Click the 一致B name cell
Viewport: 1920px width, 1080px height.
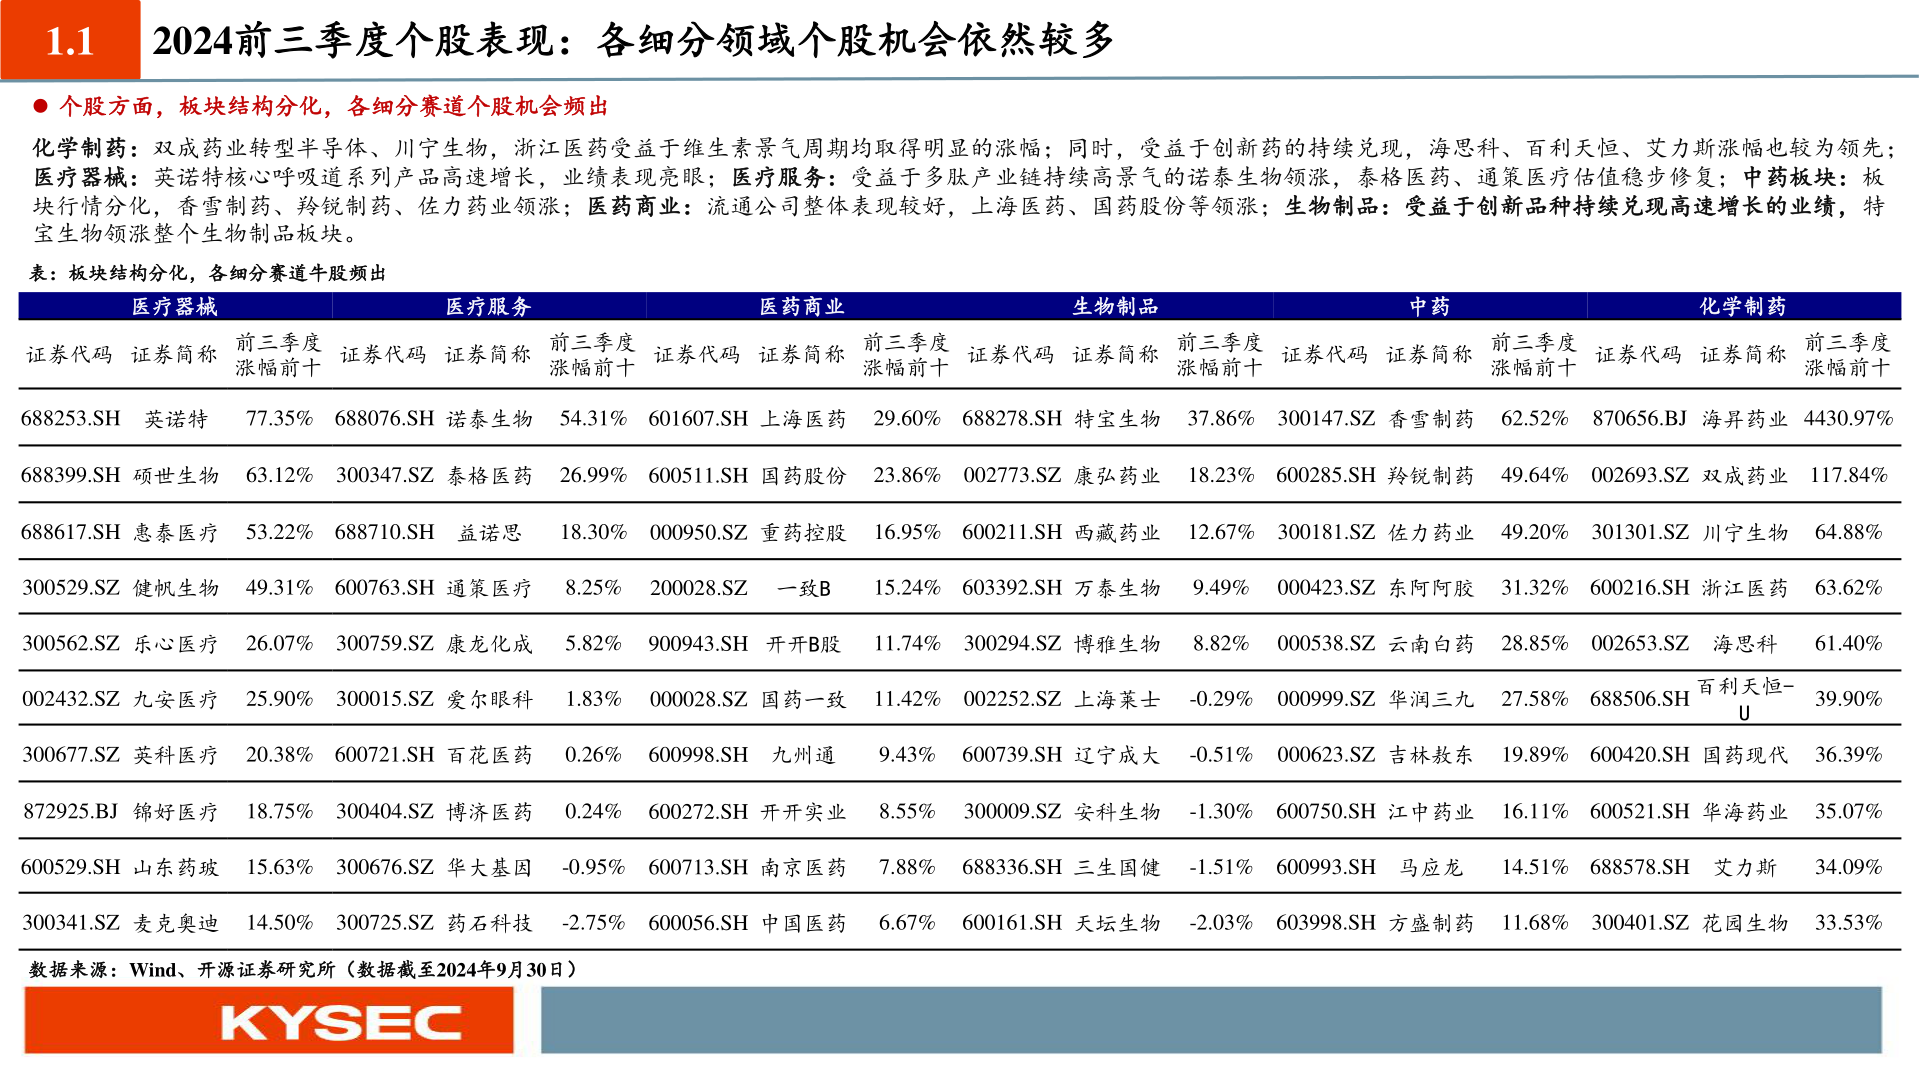click(x=804, y=589)
